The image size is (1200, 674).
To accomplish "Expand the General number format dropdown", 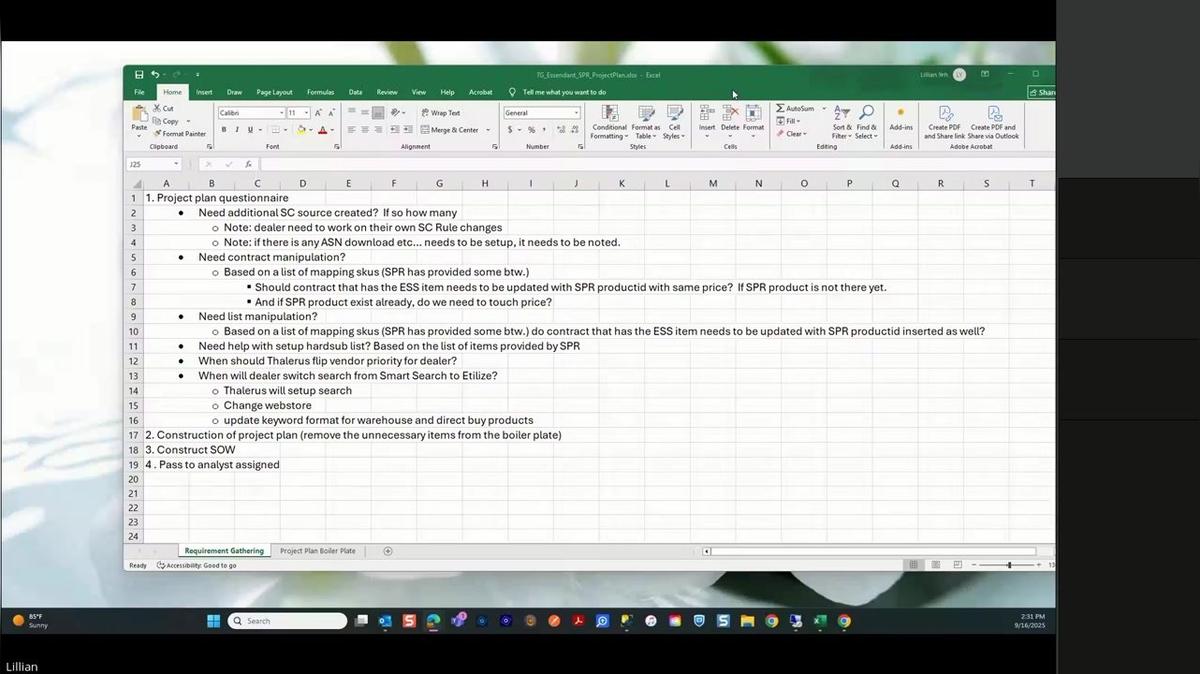I will 576,112.
